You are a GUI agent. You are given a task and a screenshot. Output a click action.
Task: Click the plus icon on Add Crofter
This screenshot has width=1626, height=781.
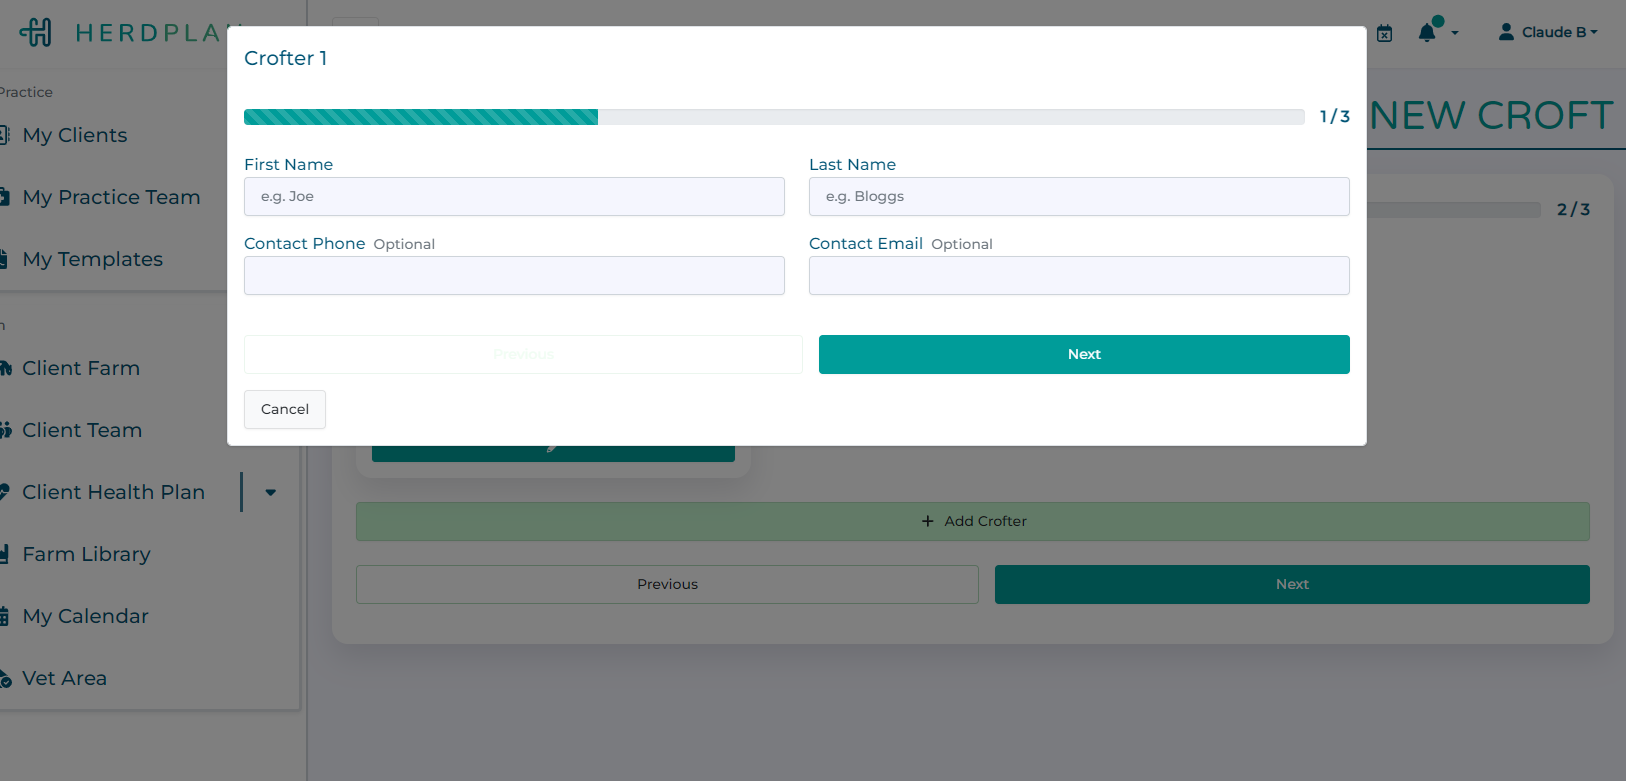[x=927, y=521]
